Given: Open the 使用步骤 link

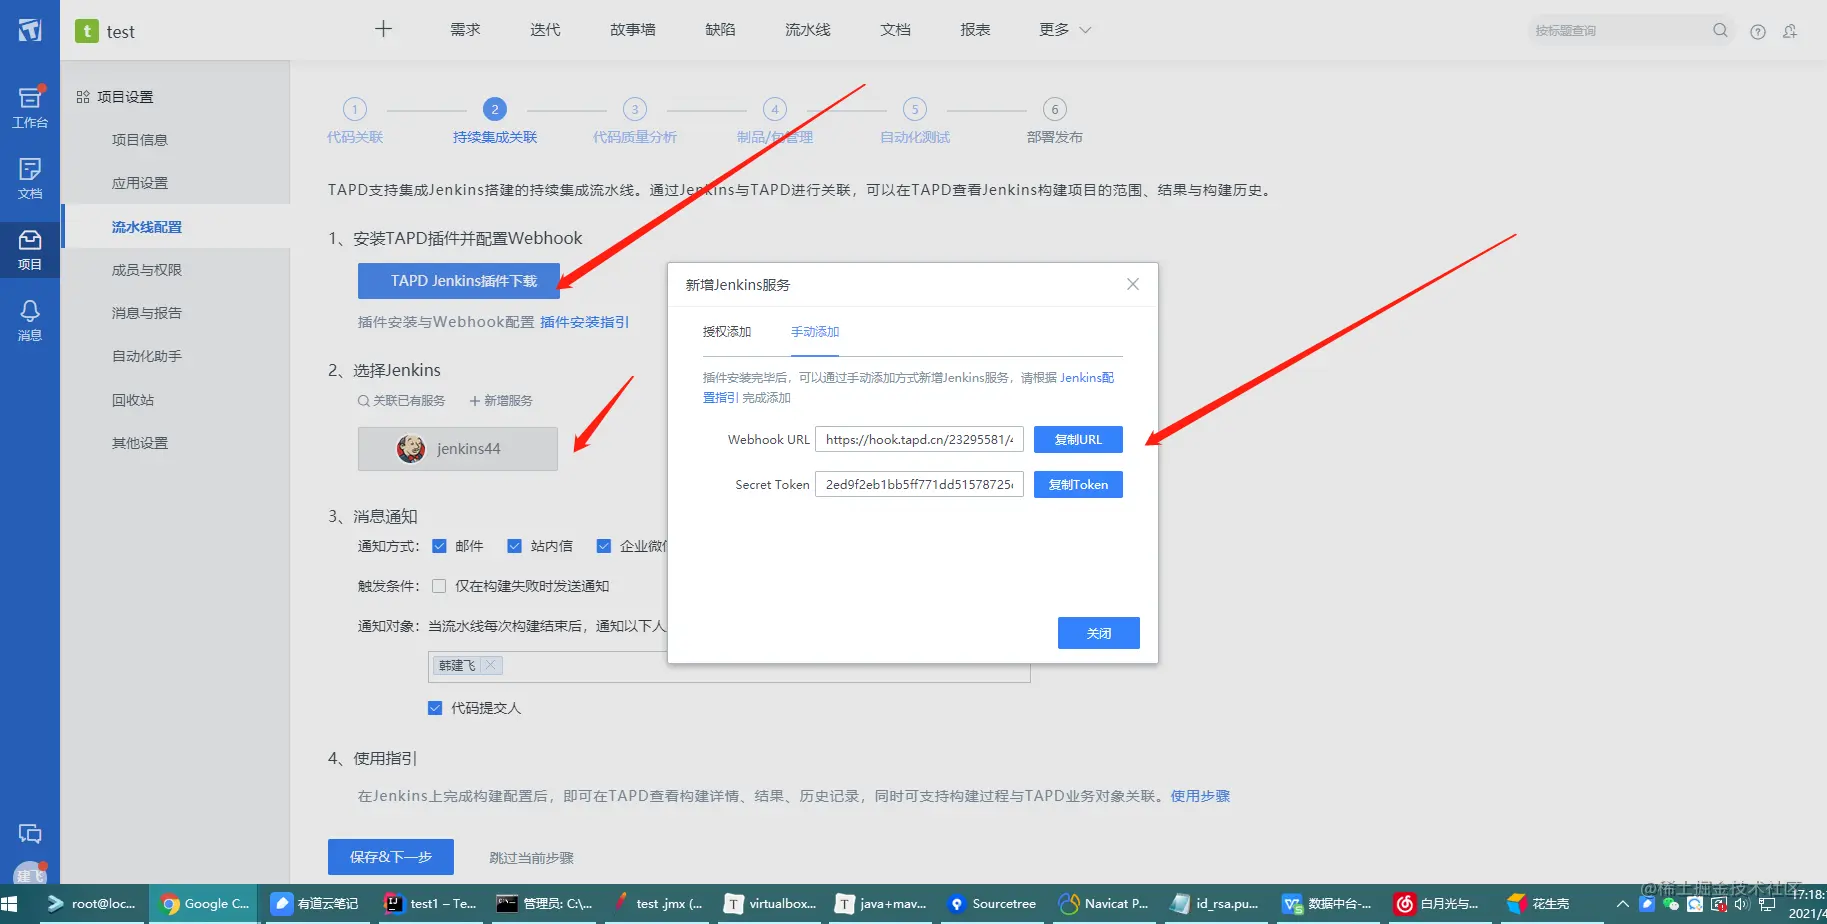Looking at the screenshot, I should 1200,796.
